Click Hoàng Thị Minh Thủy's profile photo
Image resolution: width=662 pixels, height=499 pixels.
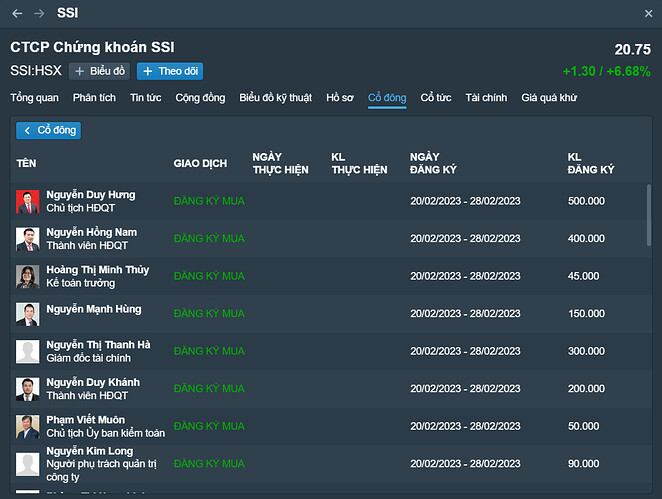(27, 276)
